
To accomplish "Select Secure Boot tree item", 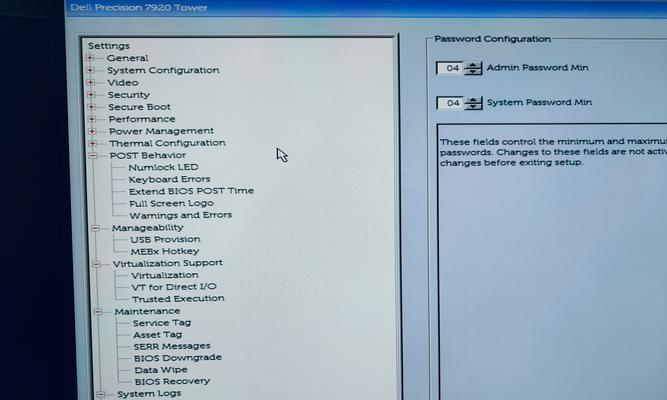I will (140, 107).
